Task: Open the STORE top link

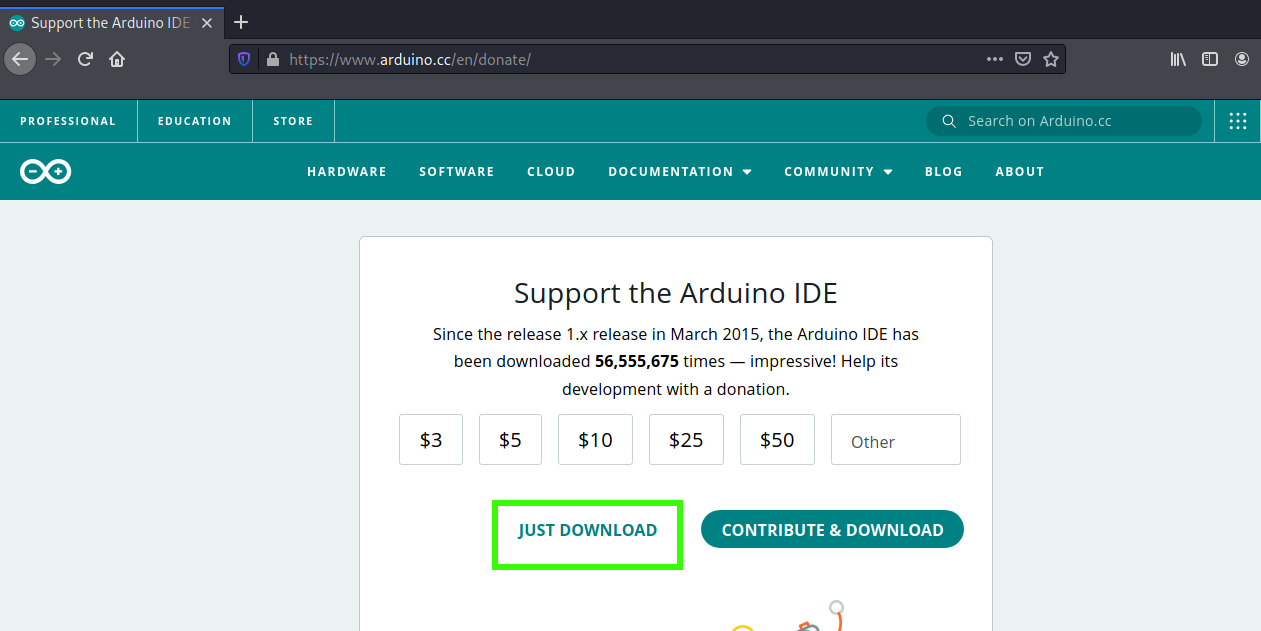Action: (293, 121)
